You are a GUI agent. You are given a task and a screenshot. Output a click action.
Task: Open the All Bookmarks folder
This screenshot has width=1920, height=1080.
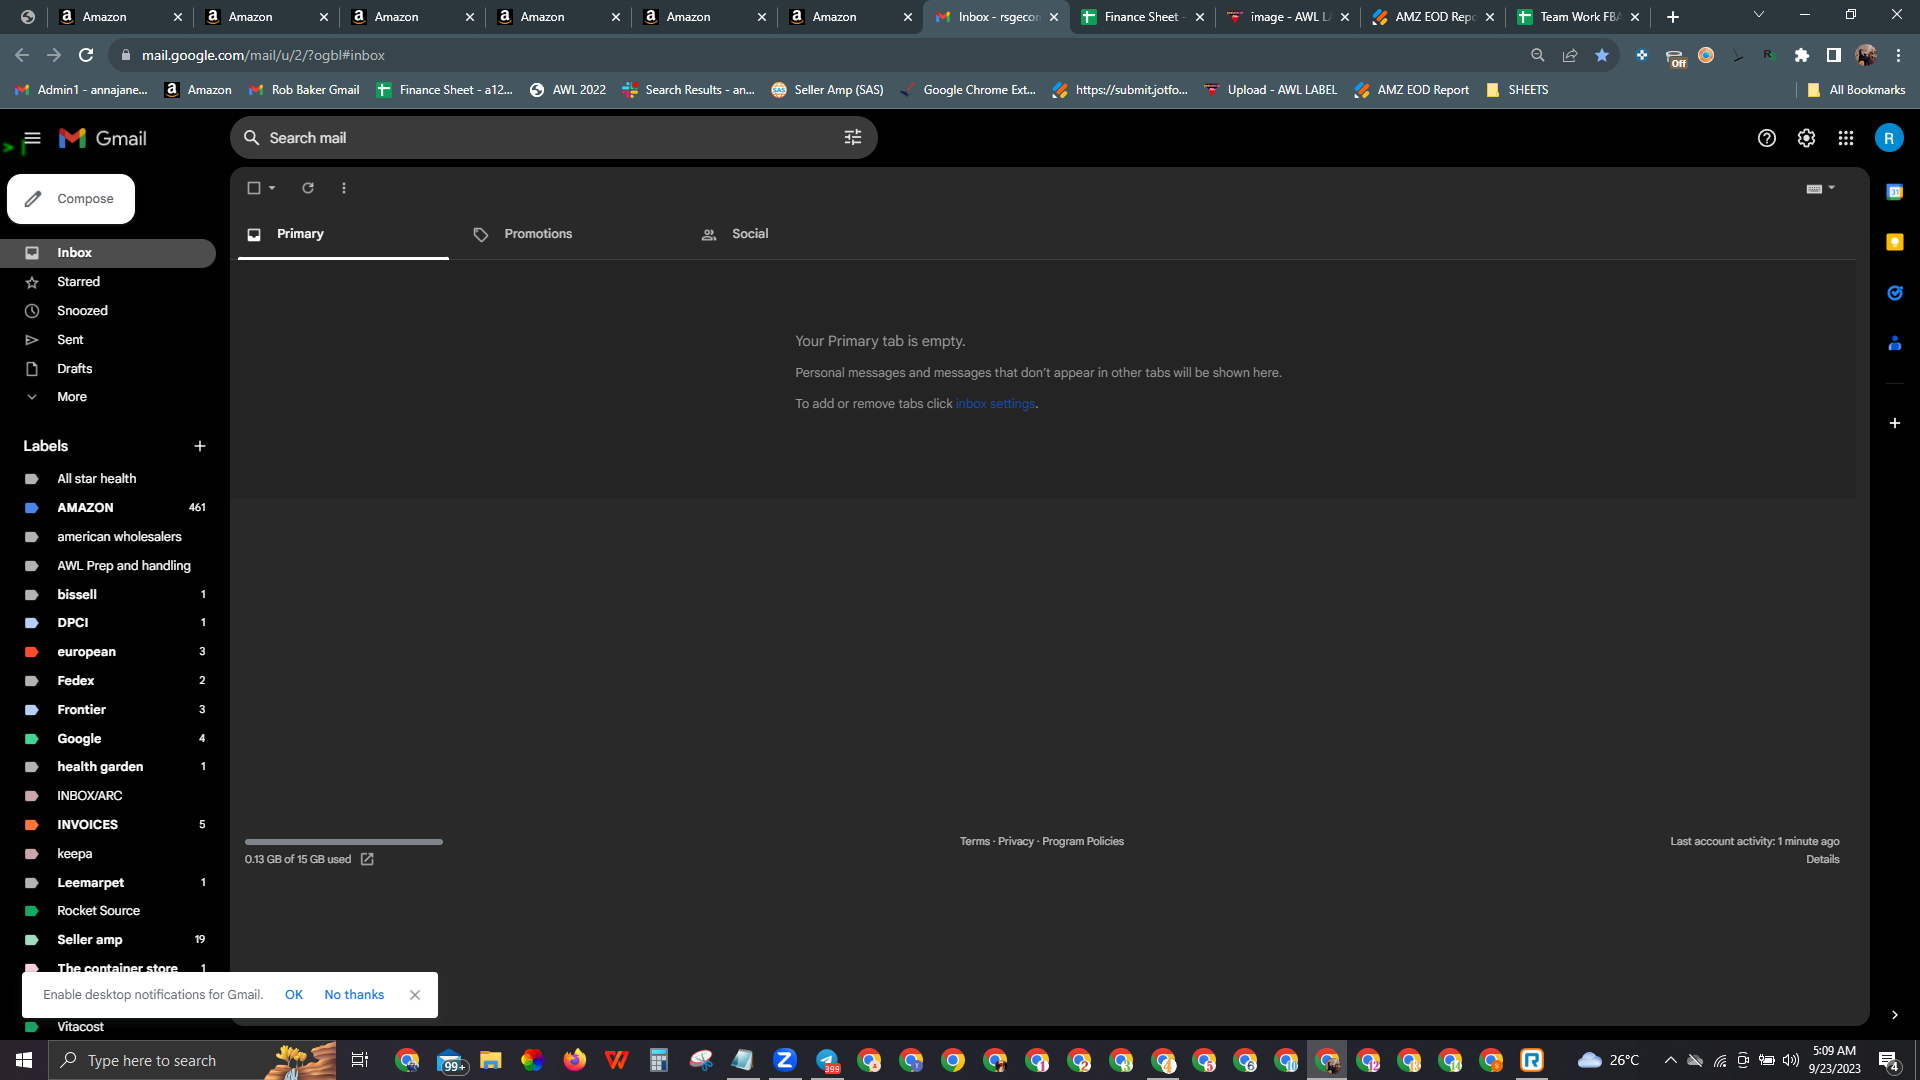(1856, 90)
